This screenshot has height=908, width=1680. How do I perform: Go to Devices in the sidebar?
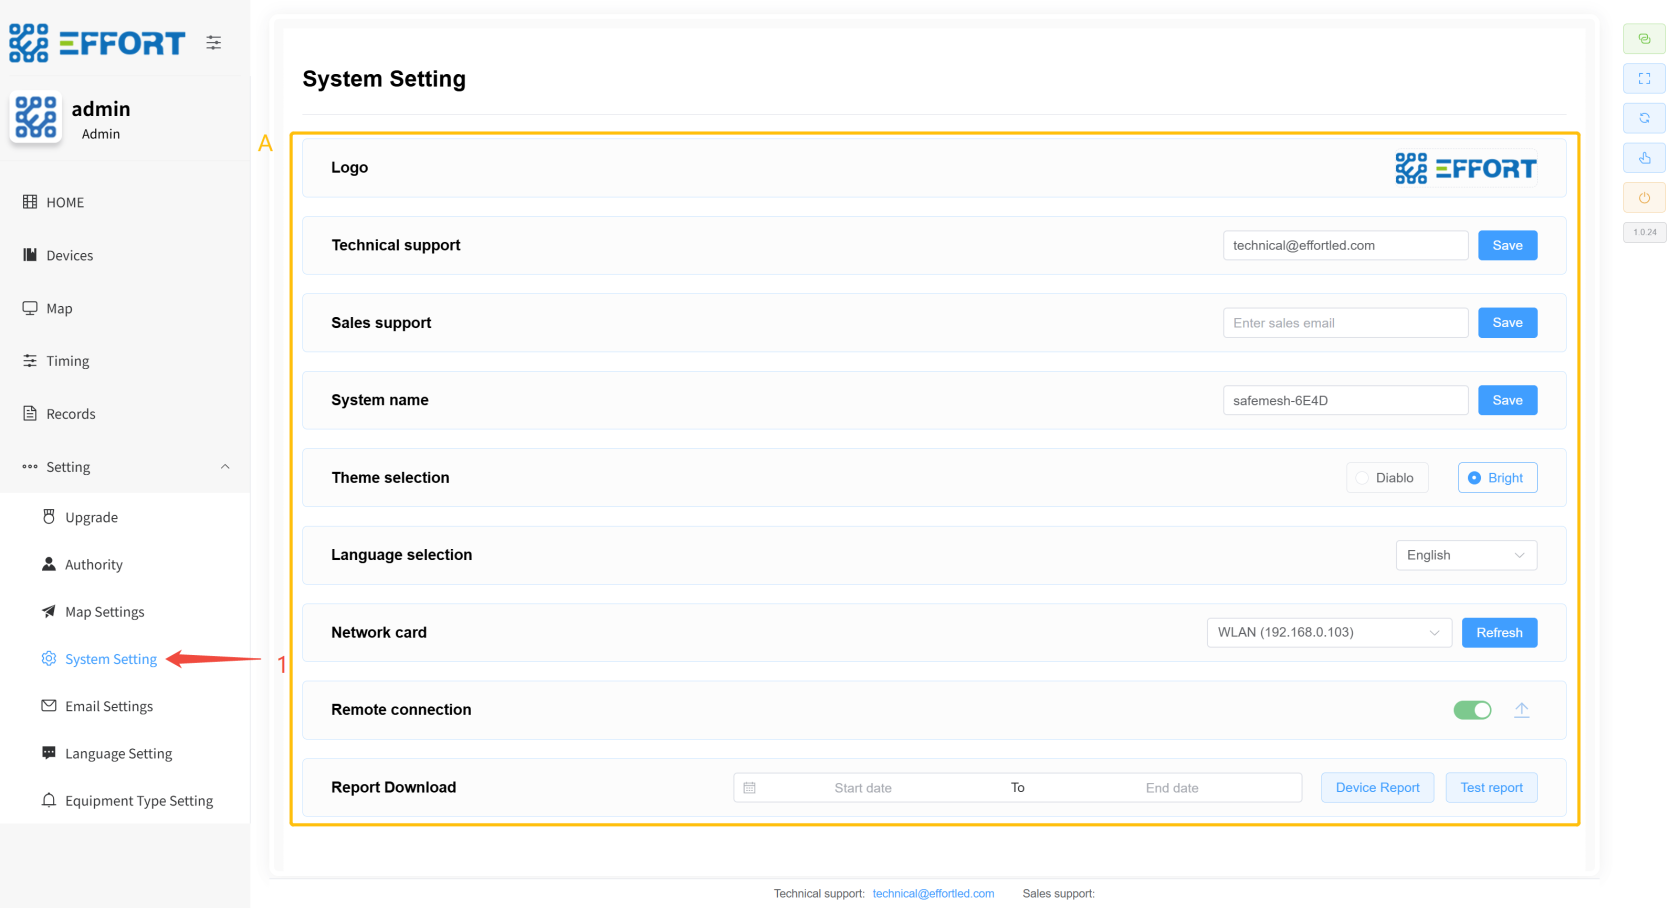click(69, 256)
